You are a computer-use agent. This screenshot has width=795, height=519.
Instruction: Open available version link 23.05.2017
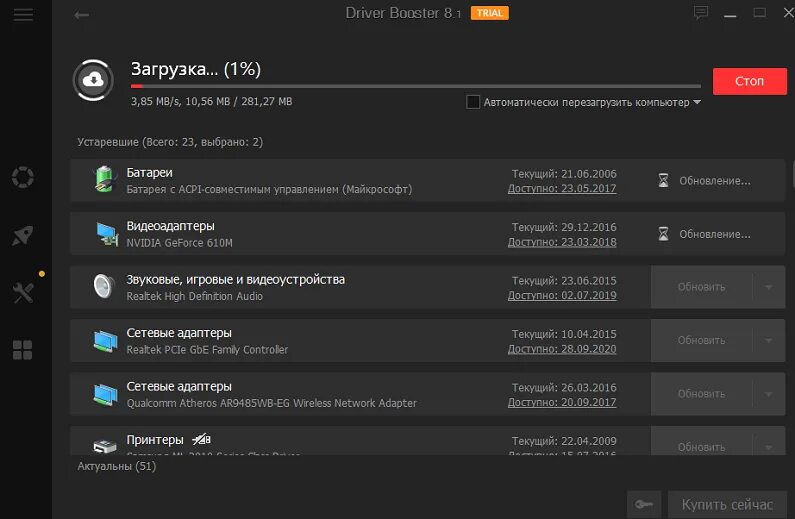[562, 189]
